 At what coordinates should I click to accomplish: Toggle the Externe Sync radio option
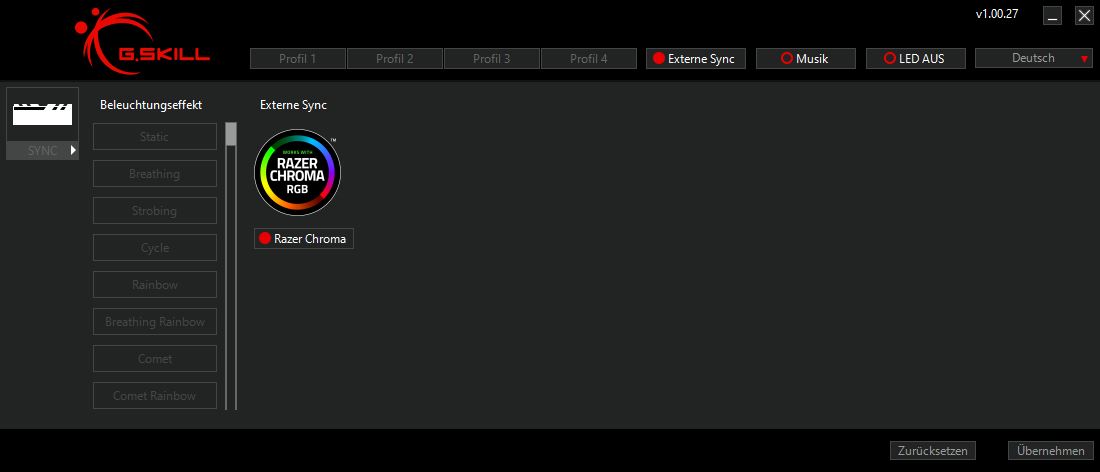coord(695,58)
